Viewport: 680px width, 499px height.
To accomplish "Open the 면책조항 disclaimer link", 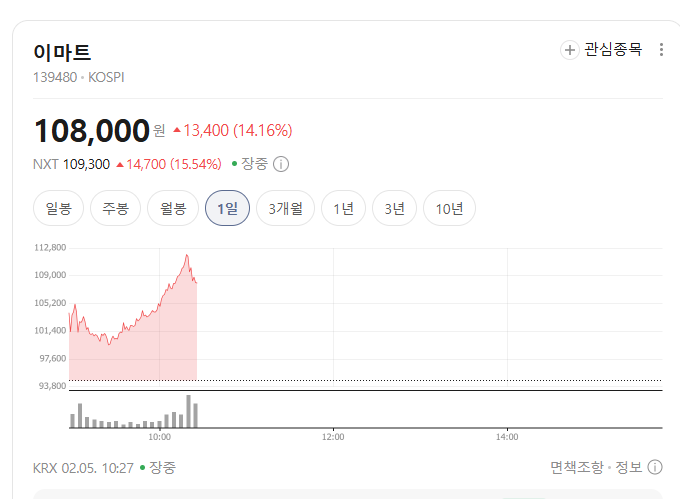I will (x=576, y=467).
